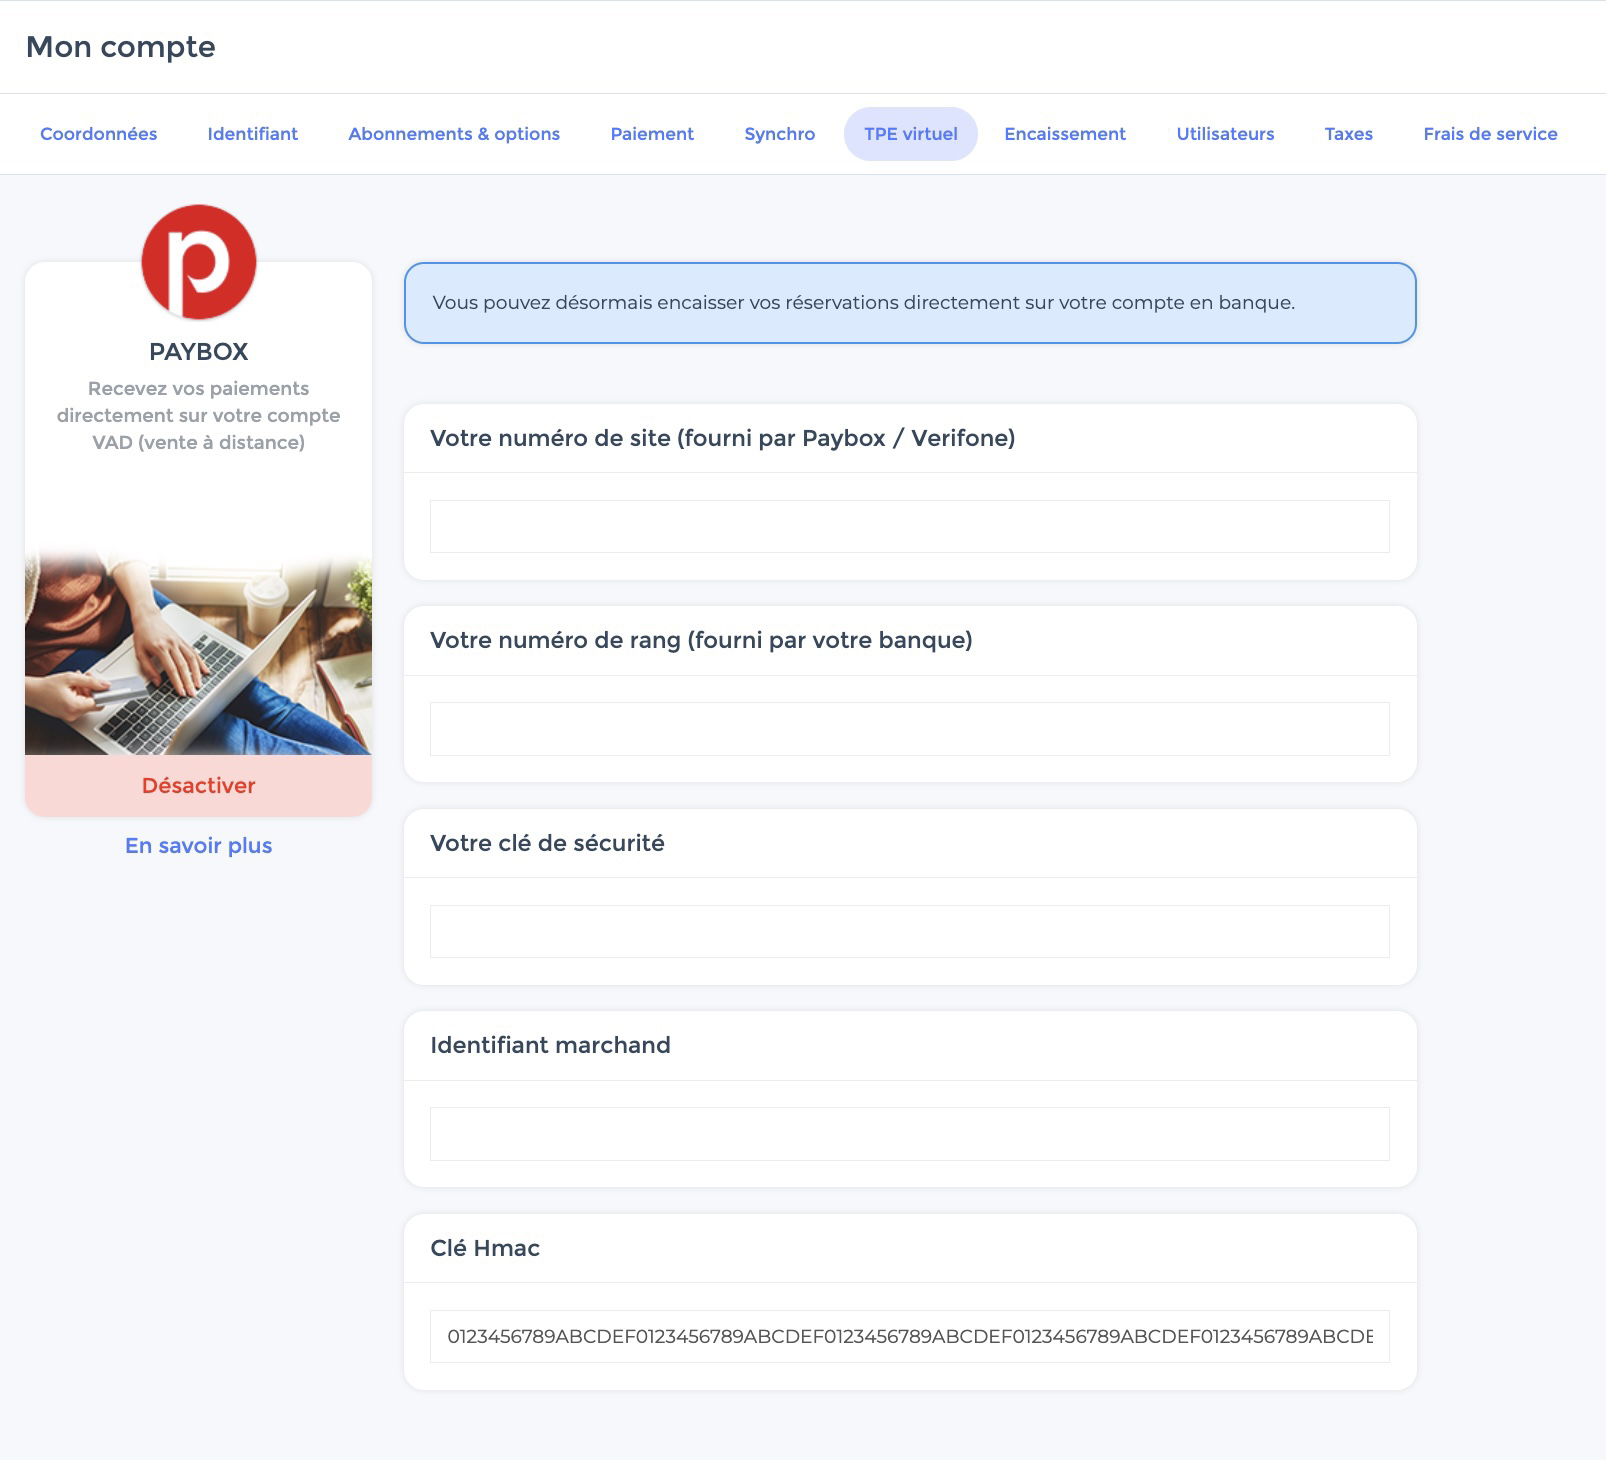
Task: Click the laptop payment photo thumbnail
Action: [198, 653]
